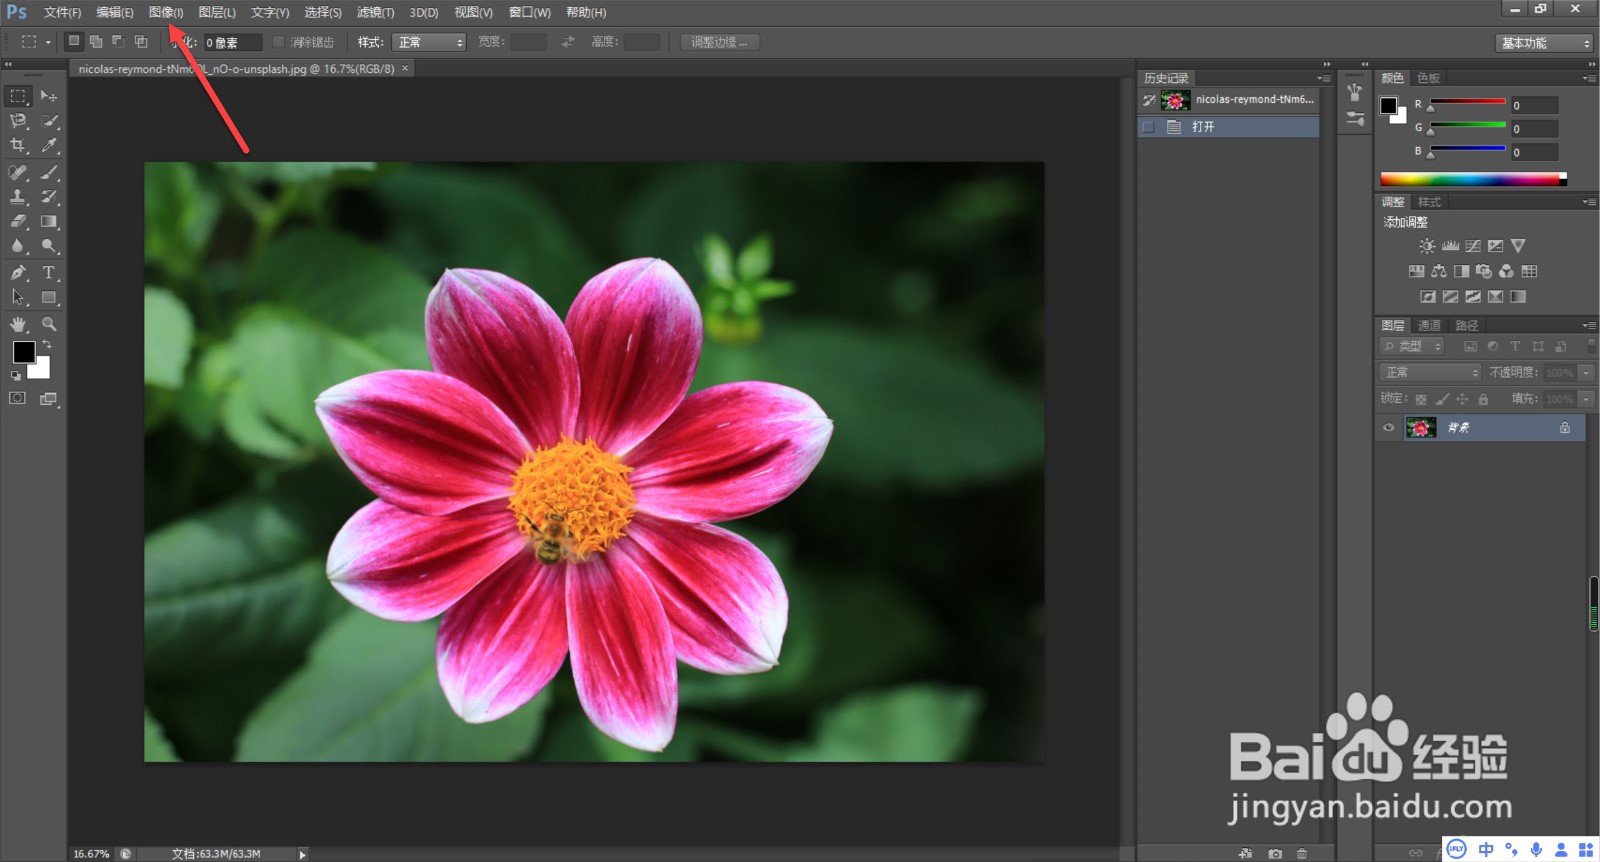Change screen mode icon in toolbox

48,398
